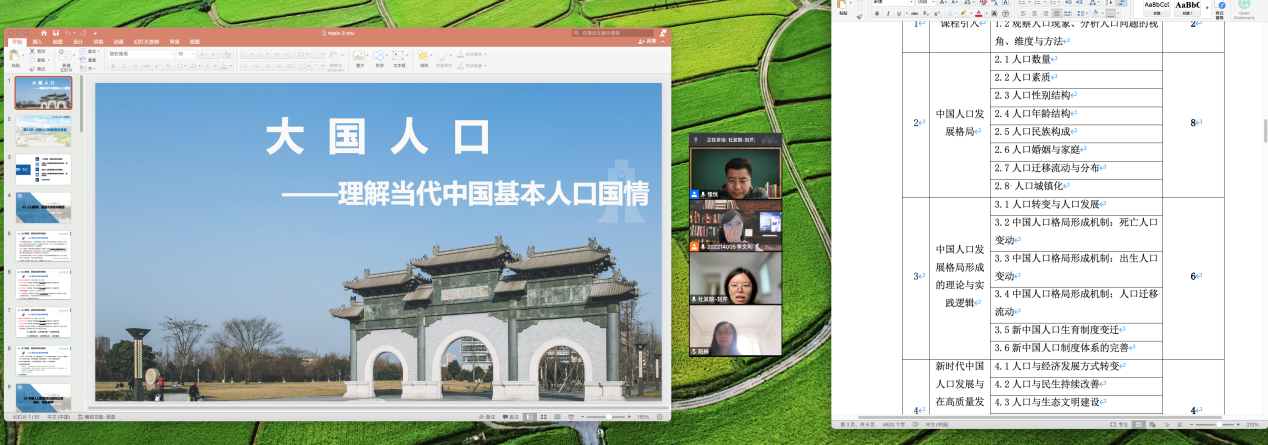Toggle Underline in the Word ribbon
This screenshot has width=1268, height=445.
pos(899,14)
